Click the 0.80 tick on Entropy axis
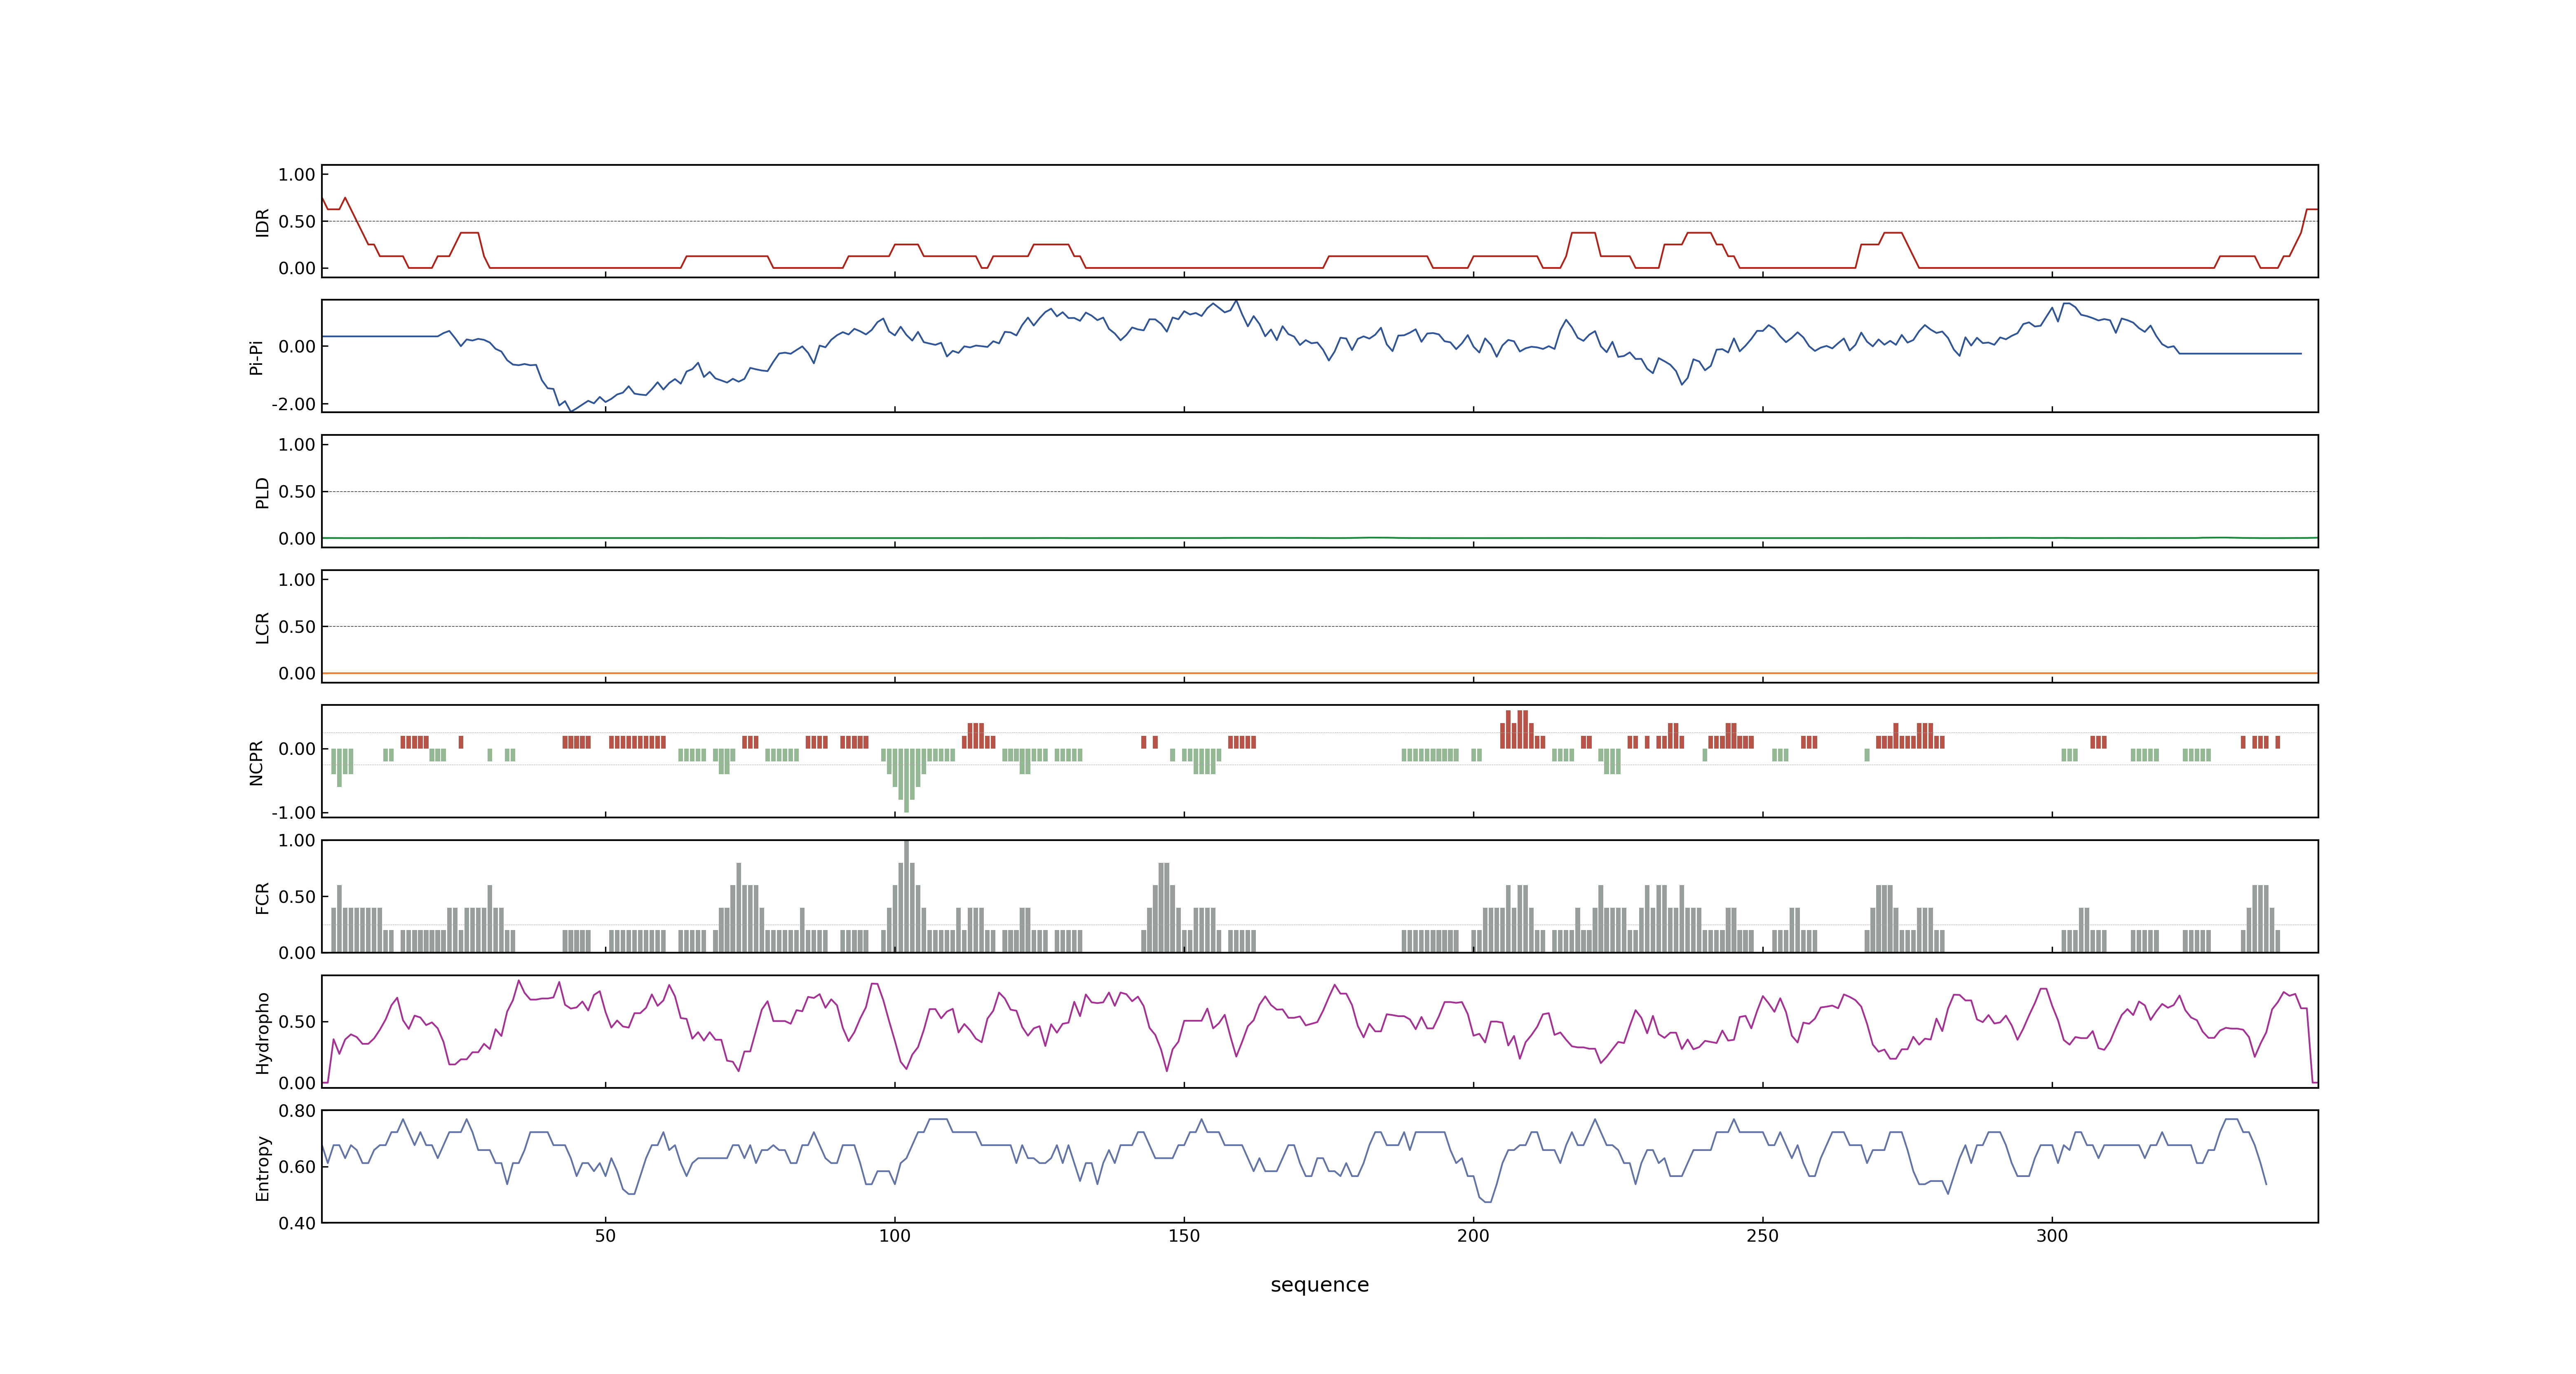 pos(297,1111)
